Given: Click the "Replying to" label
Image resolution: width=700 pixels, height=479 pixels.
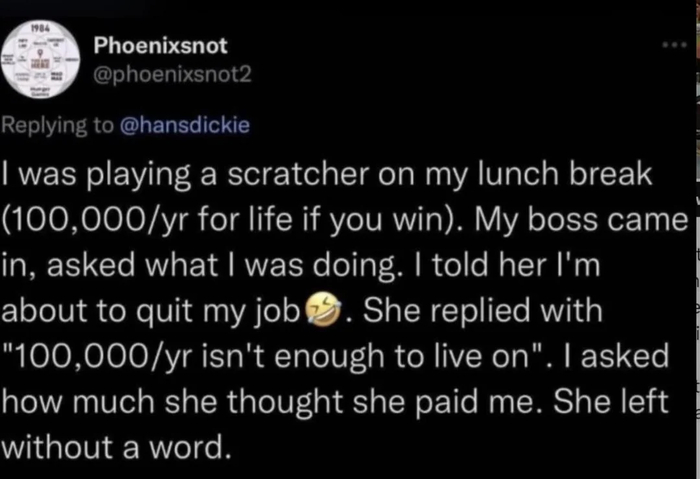Looking at the screenshot, I should [59, 125].
